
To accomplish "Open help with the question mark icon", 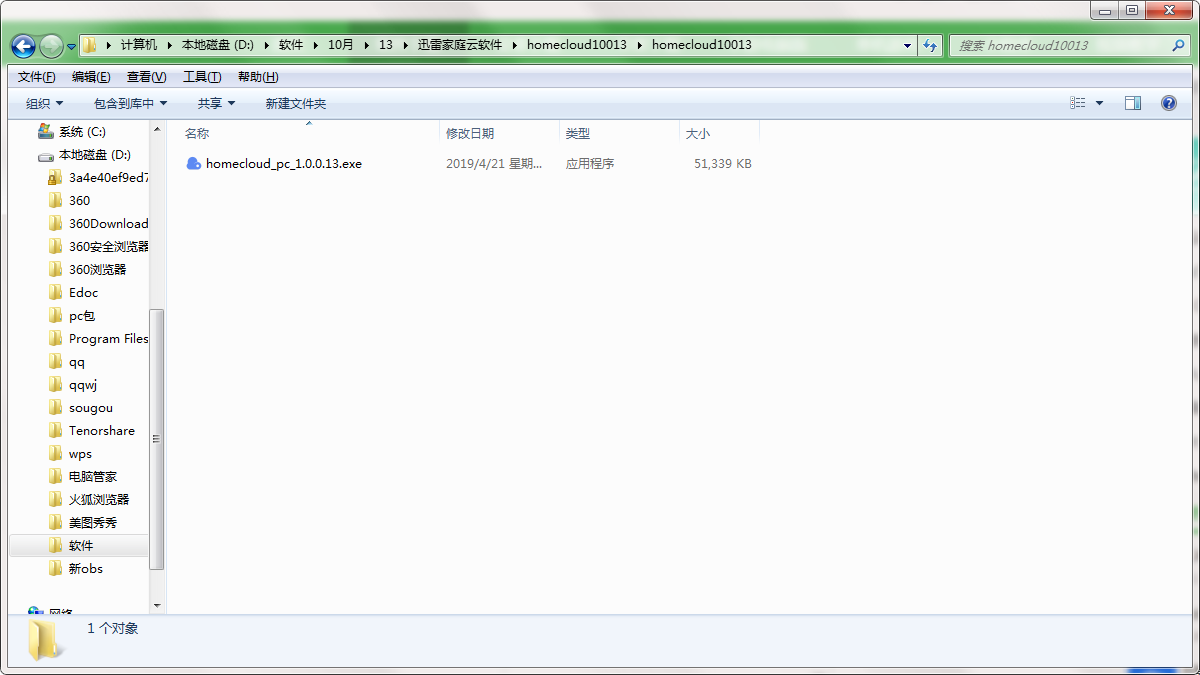I will [x=1168, y=103].
